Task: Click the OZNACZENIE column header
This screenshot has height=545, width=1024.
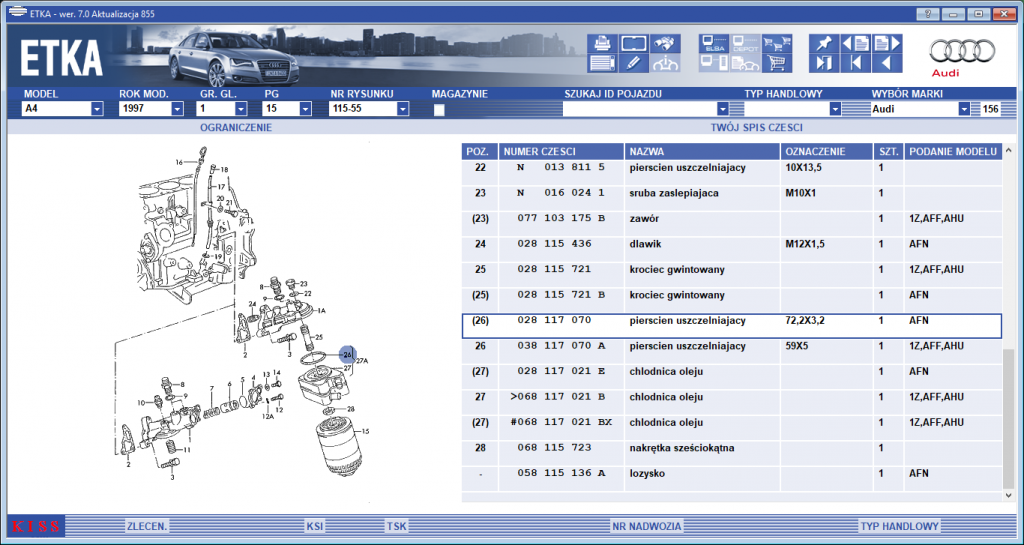Action: pos(827,151)
